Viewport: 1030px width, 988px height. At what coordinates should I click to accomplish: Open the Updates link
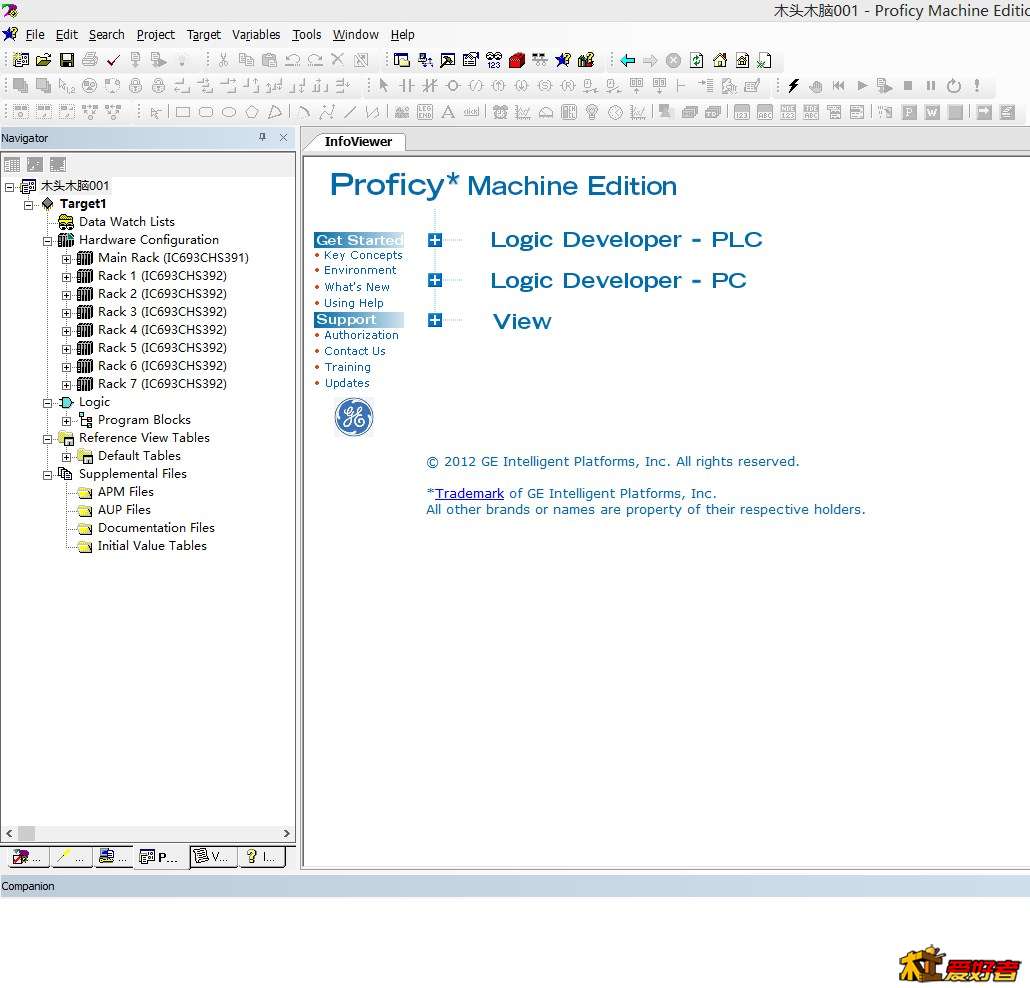click(347, 383)
